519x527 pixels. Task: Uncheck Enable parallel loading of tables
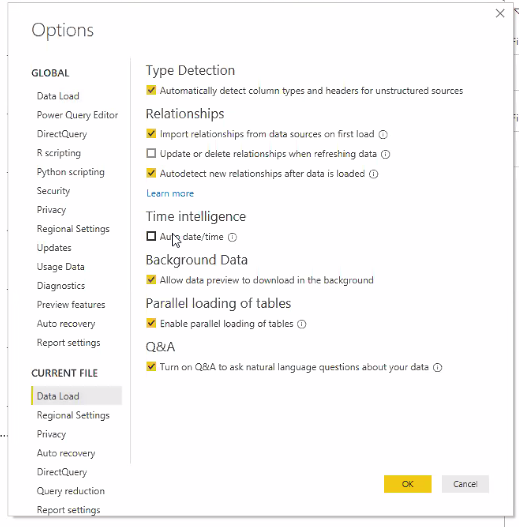pos(151,323)
